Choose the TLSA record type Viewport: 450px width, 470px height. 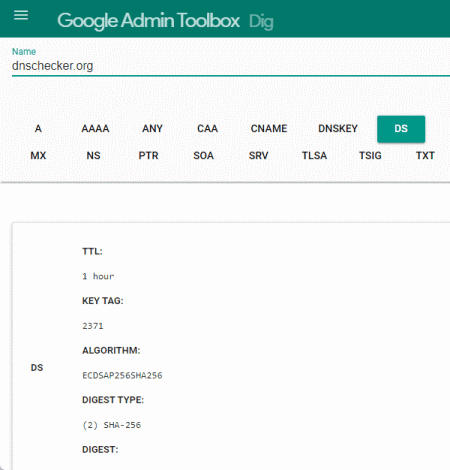tap(314, 156)
